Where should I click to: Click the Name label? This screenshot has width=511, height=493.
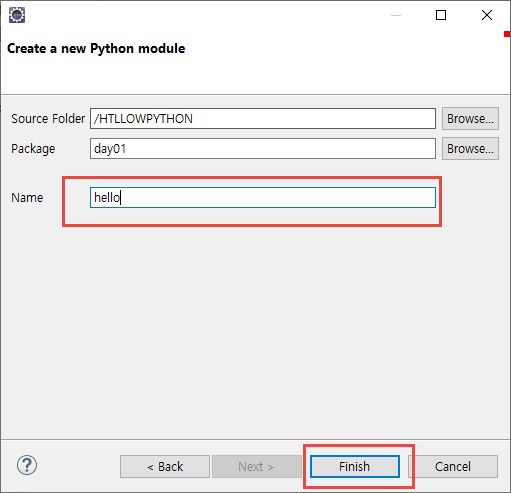[x=27, y=198]
